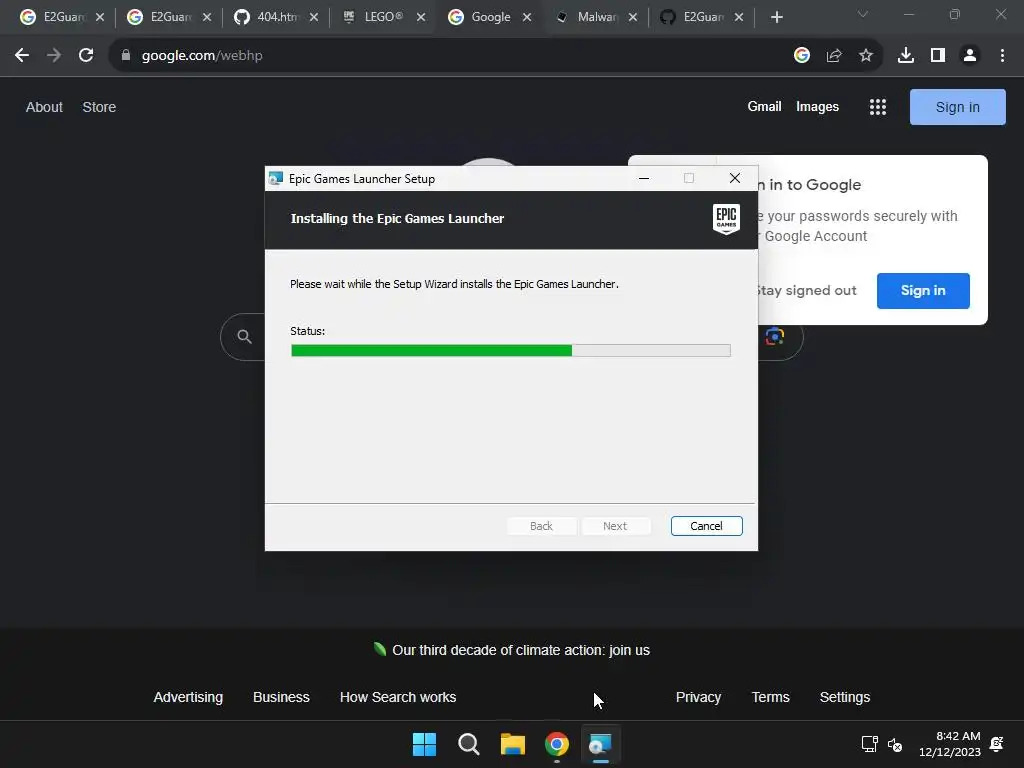Viewport: 1024px width, 768px height.
Task: Click Chrome icon in taskbar
Action: click(556, 744)
